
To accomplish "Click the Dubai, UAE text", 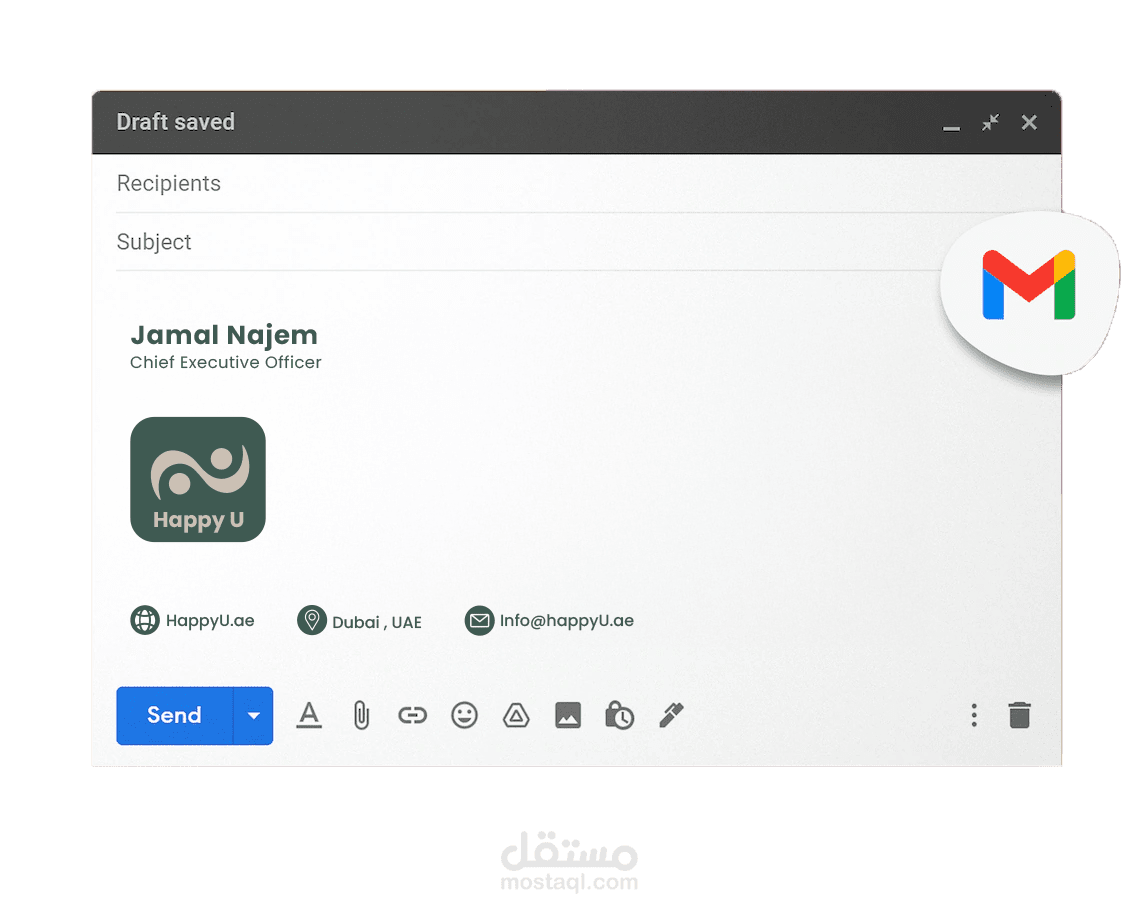I will click(377, 623).
